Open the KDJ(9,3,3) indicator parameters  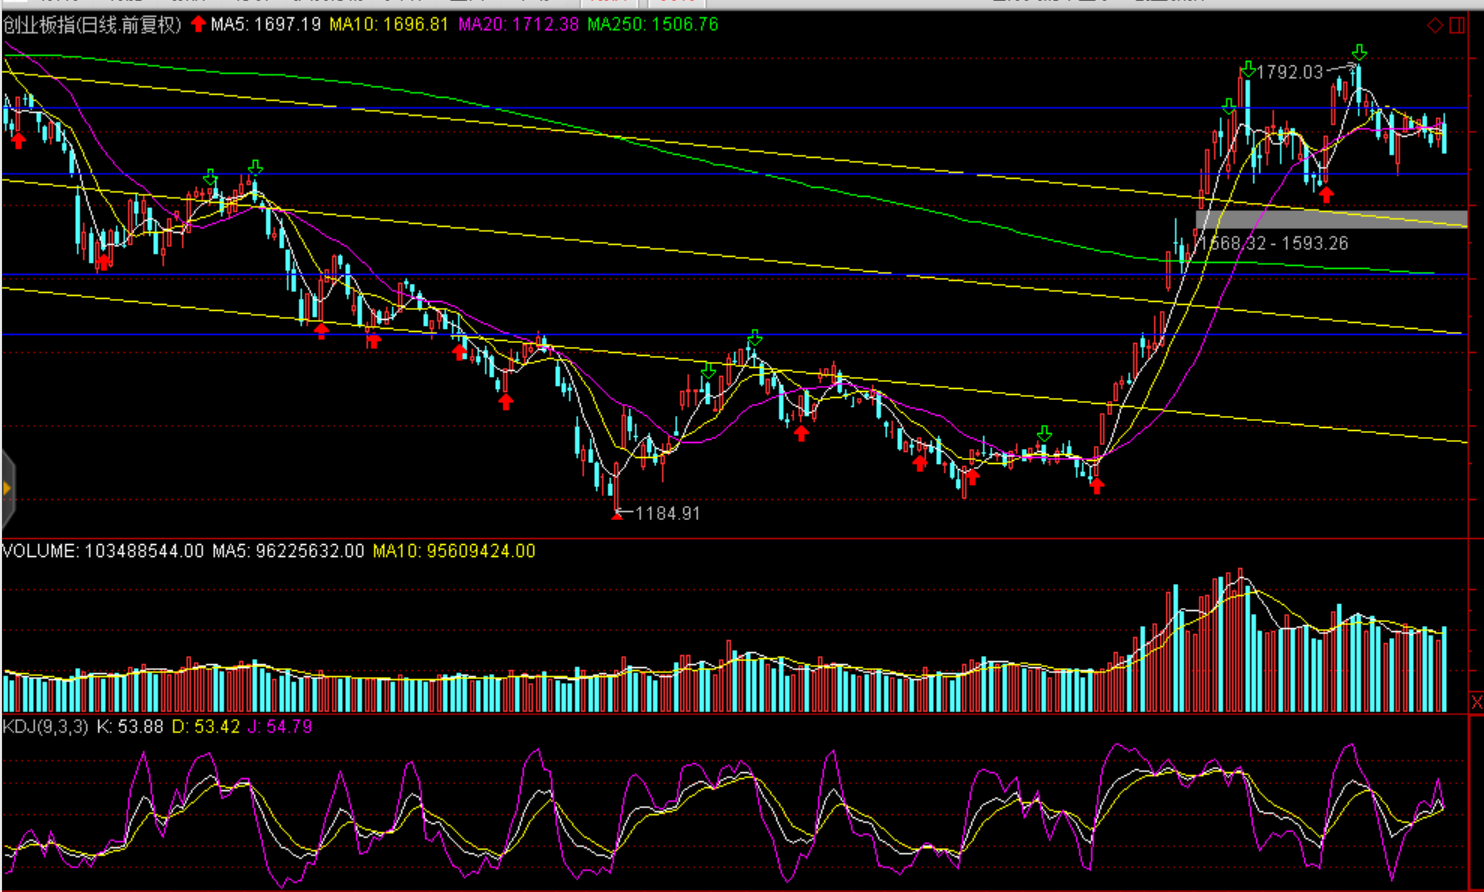[45, 727]
